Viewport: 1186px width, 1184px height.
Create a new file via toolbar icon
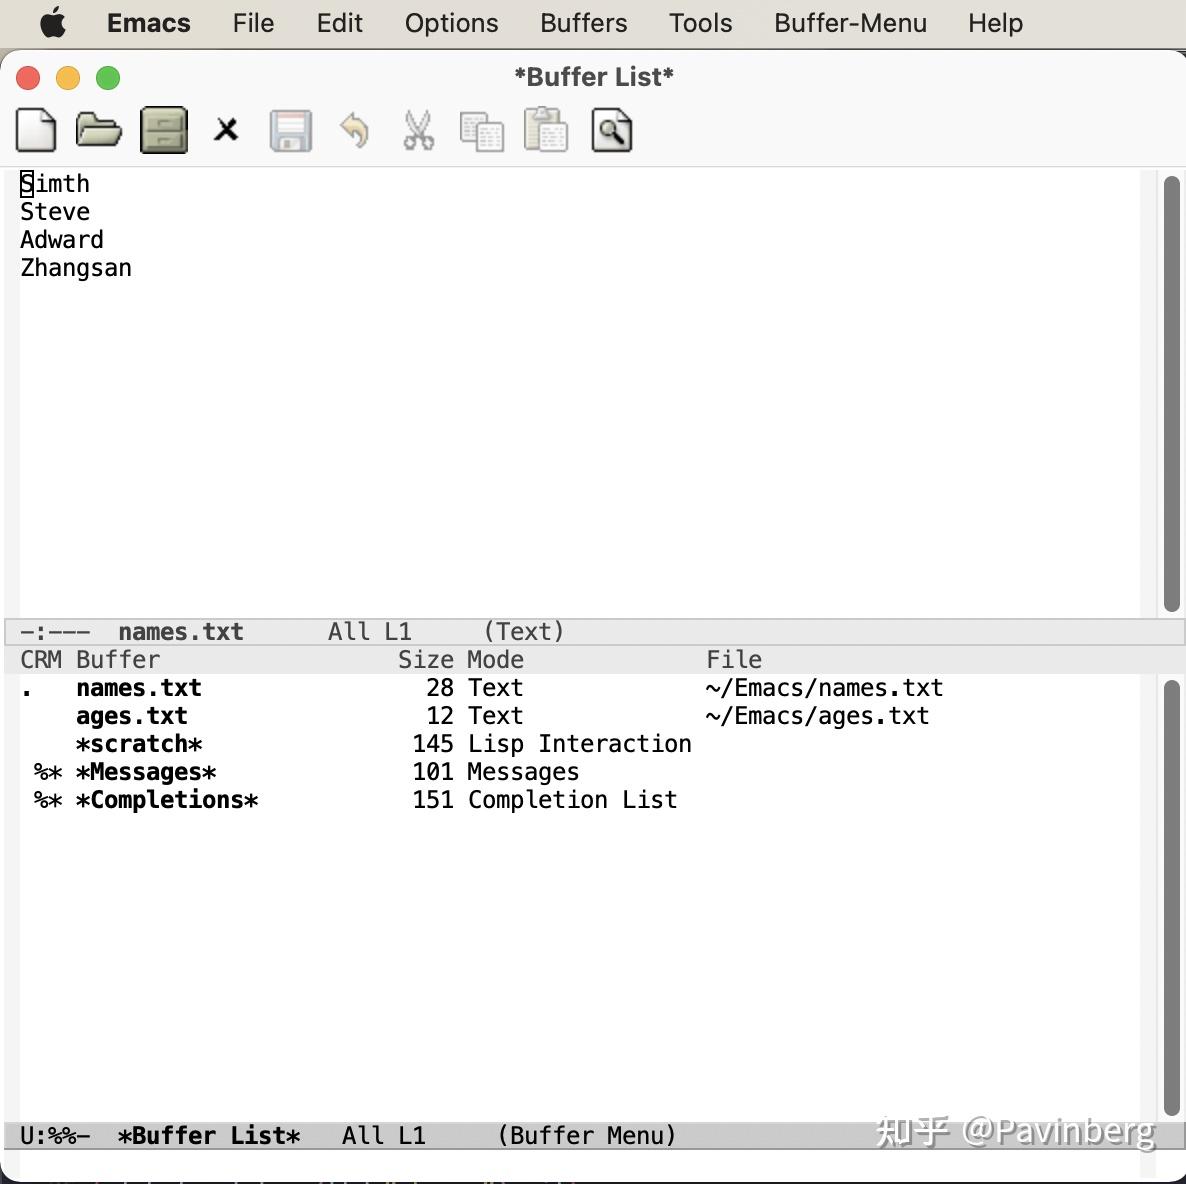(x=36, y=130)
